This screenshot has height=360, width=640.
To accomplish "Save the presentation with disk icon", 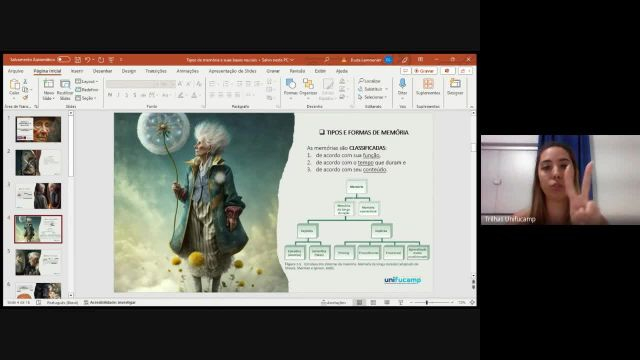I will [78, 60].
